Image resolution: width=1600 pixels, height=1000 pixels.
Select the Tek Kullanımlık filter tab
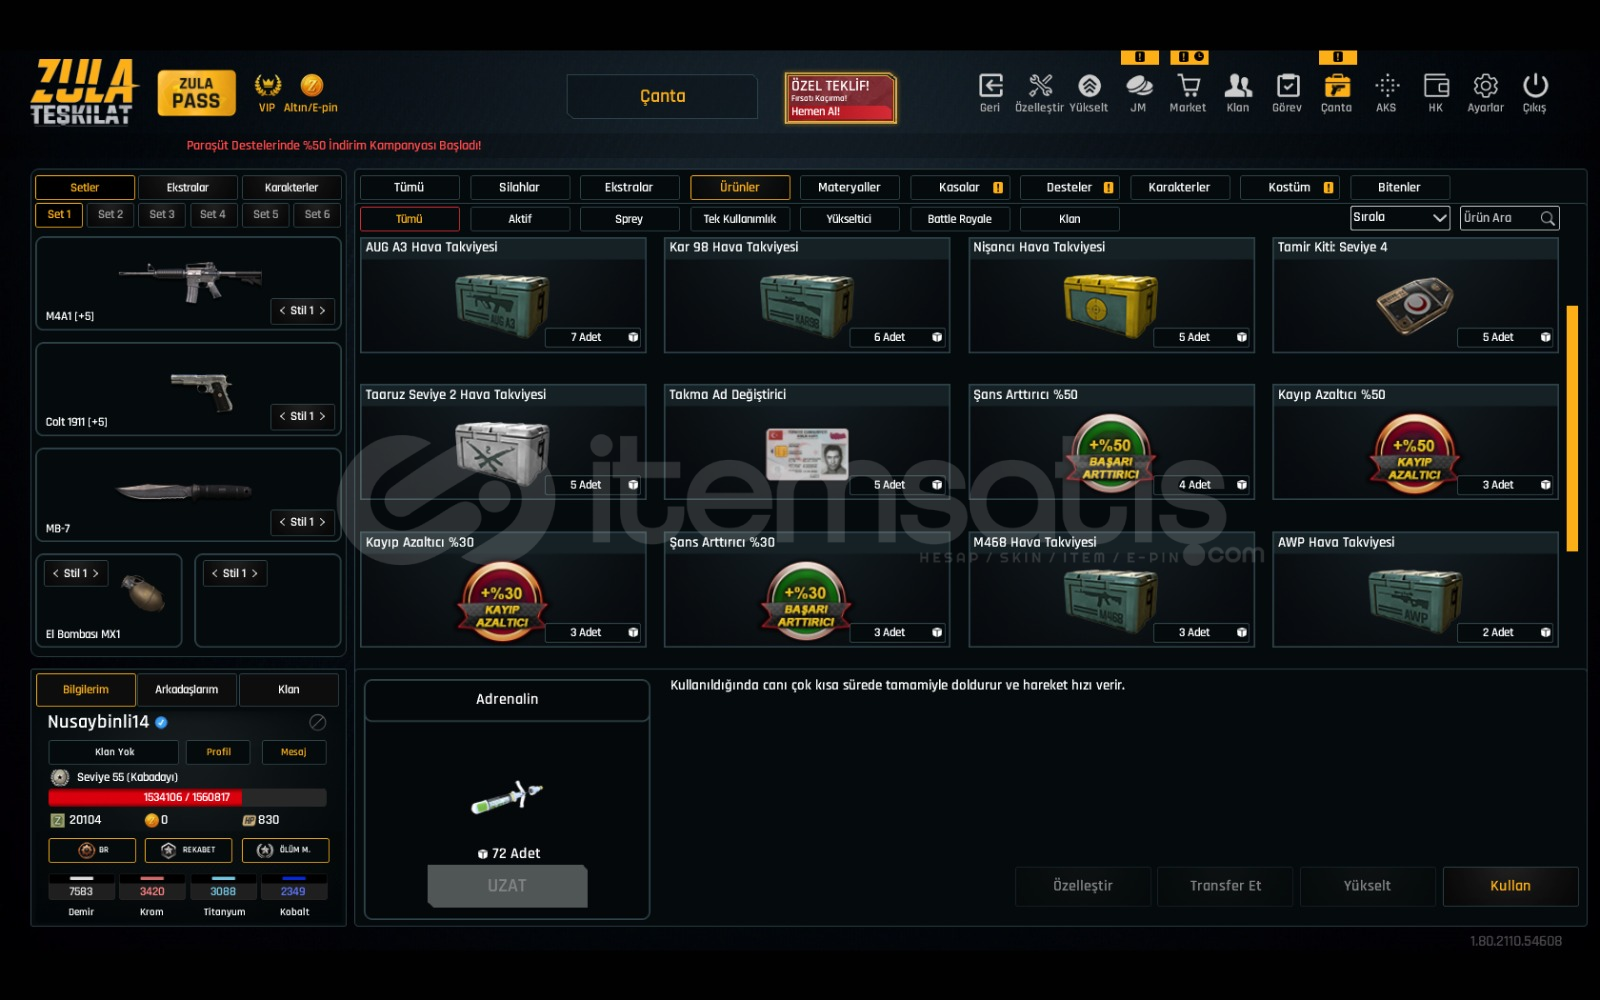(739, 219)
